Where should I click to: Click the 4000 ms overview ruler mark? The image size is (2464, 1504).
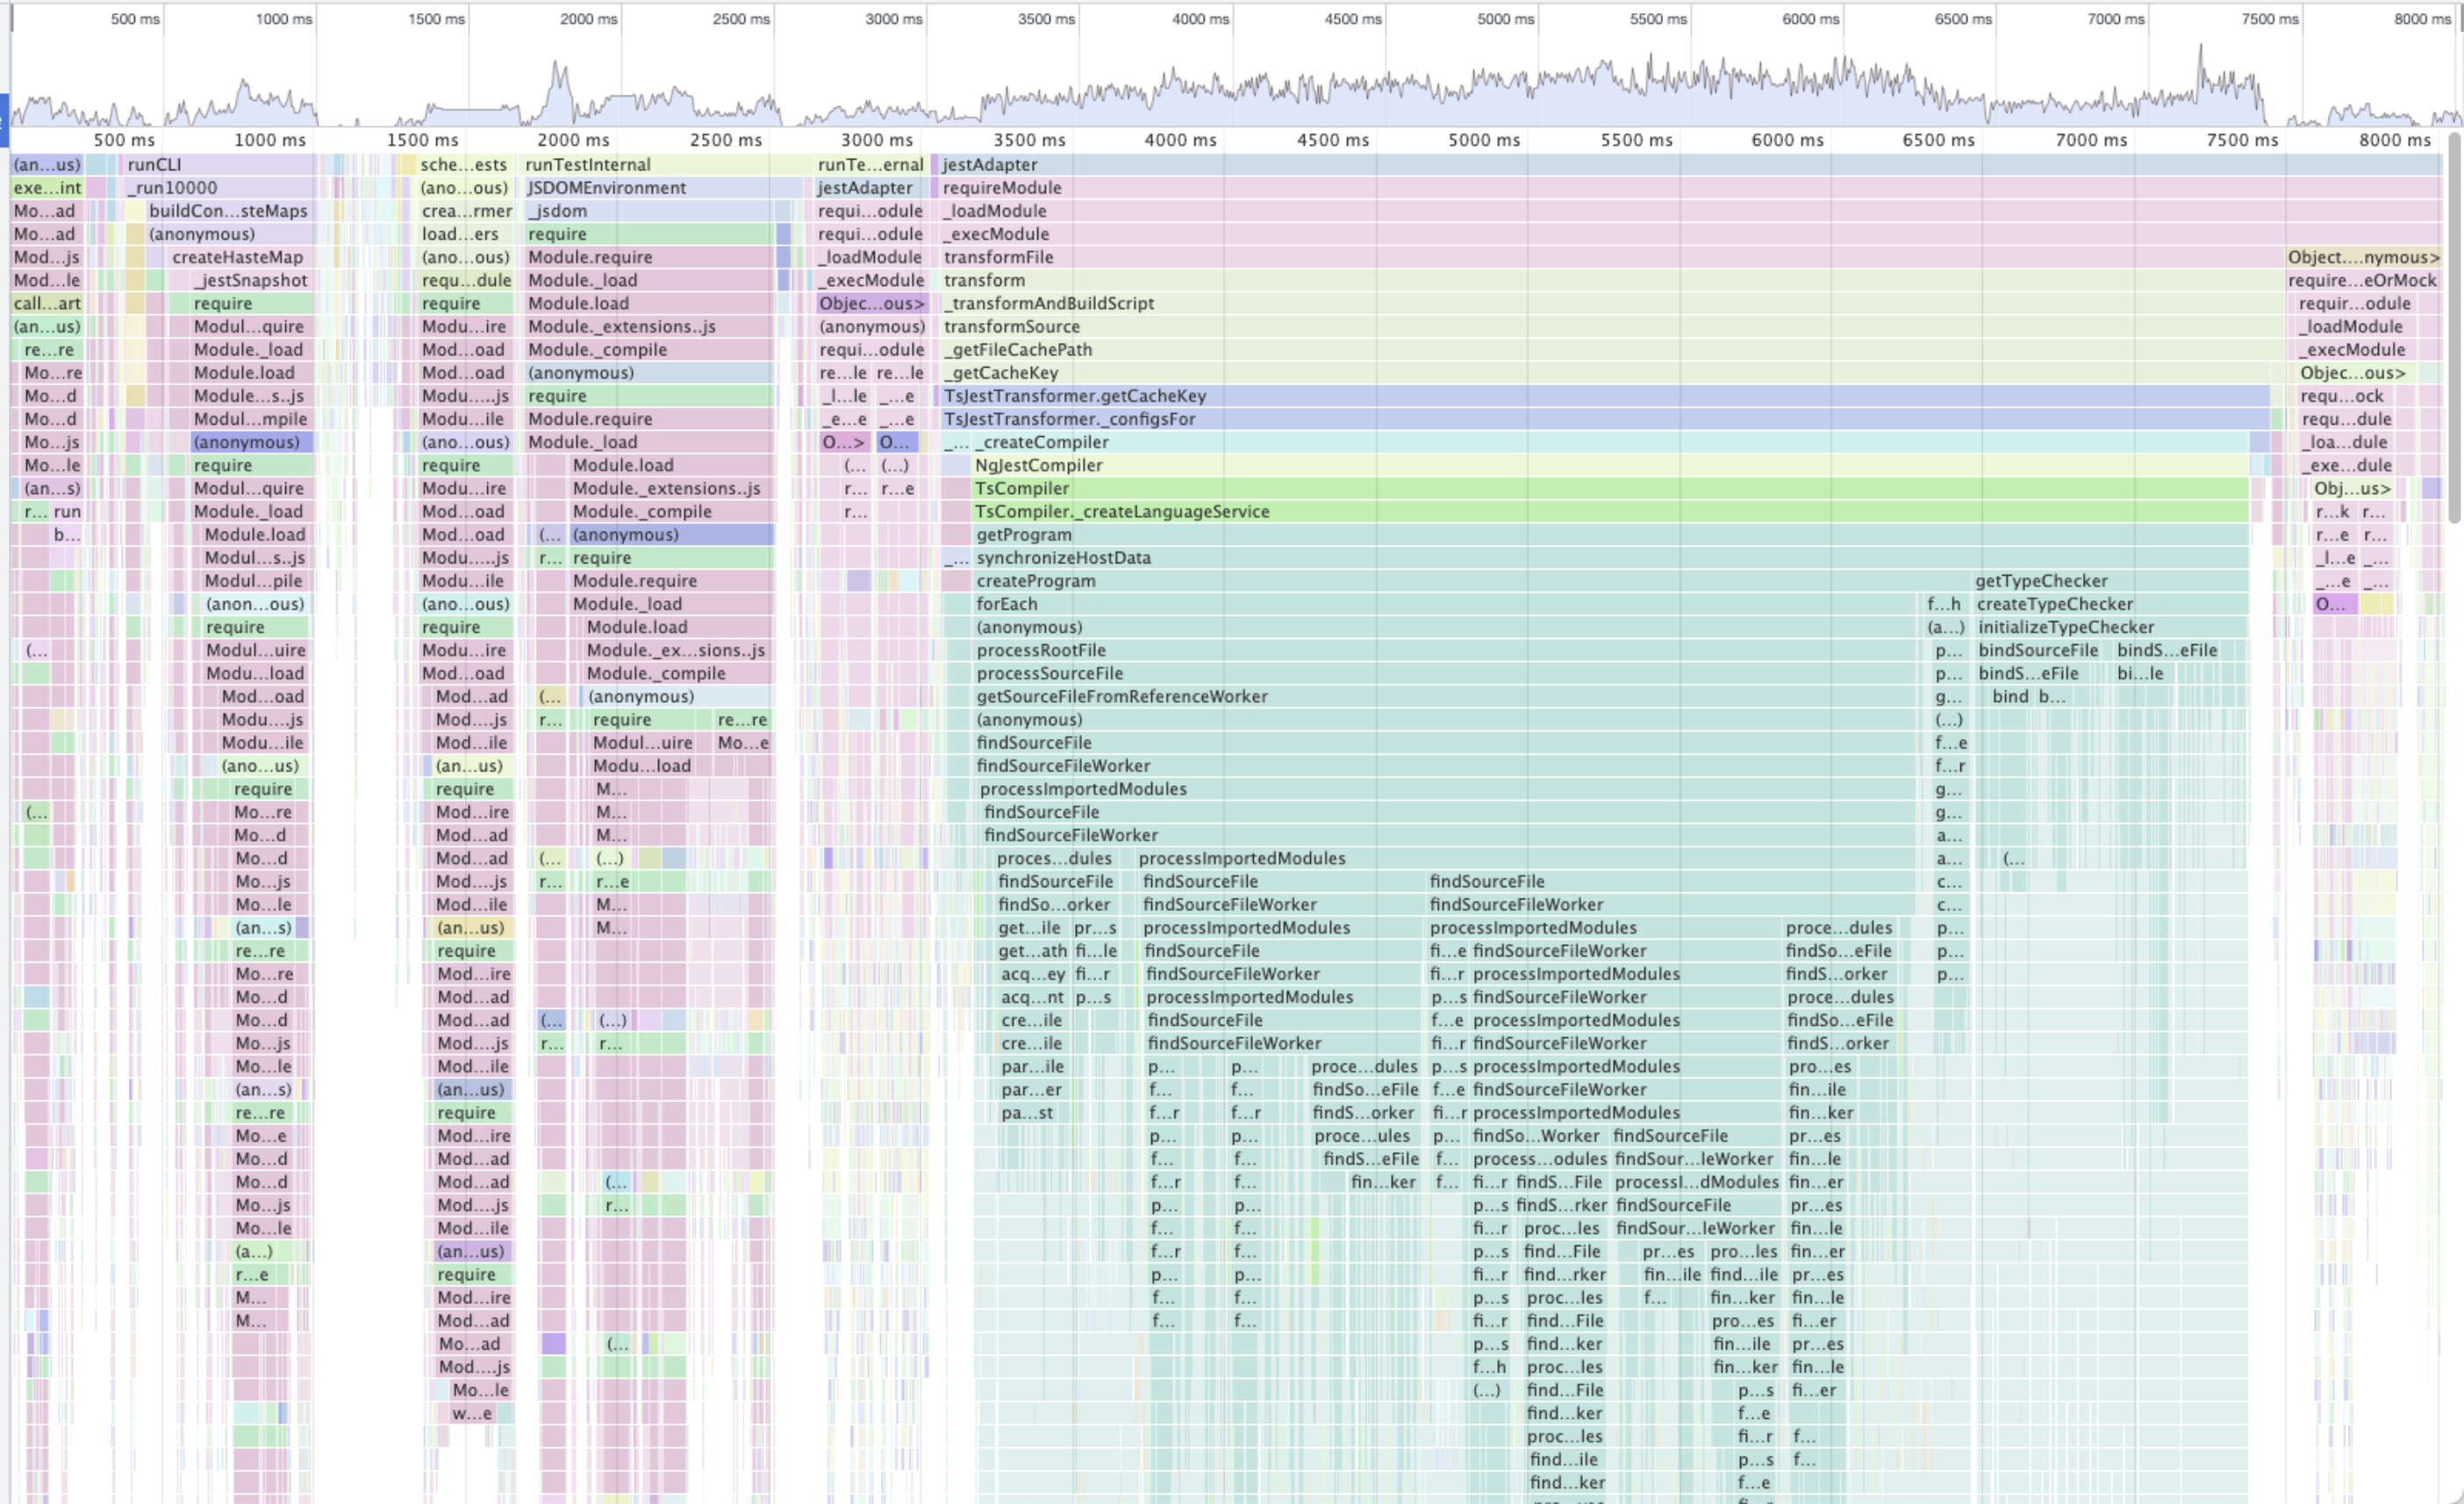pyautogui.click(x=1200, y=19)
